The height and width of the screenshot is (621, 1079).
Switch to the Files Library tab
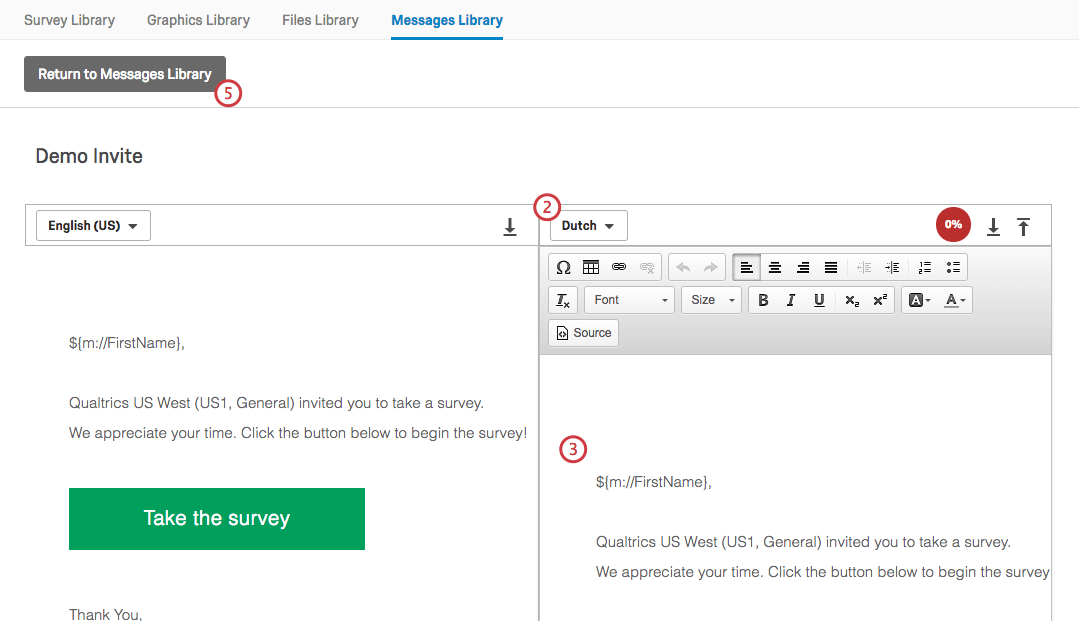pos(320,19)
